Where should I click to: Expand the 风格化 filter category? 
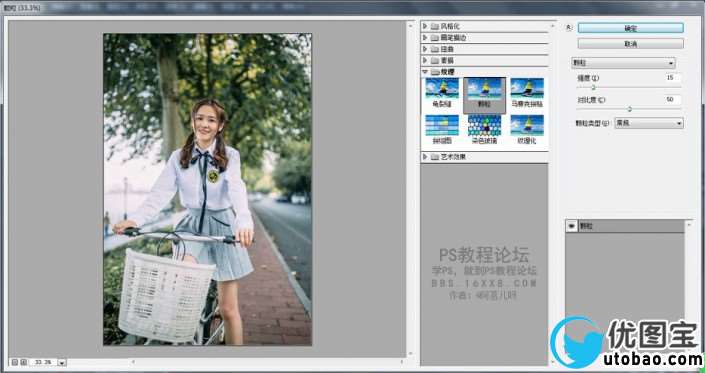pyautogui.click(x=425, y=26)
